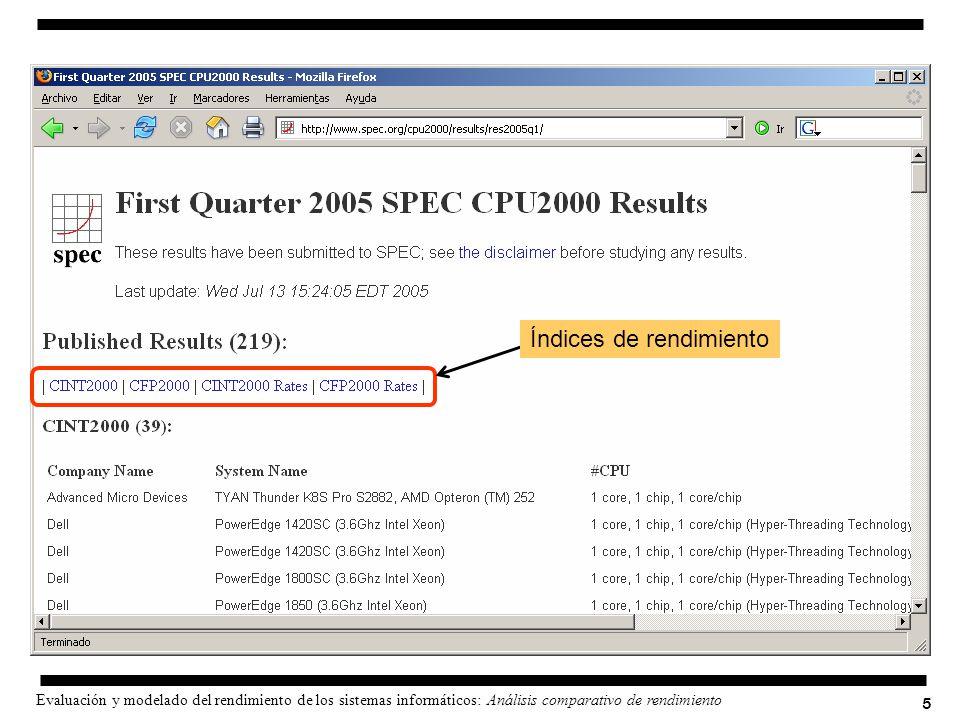Click the search box next to Google icon
Image resolution: width=960 pixels, height=720 pixels.
tap(871, 128)
